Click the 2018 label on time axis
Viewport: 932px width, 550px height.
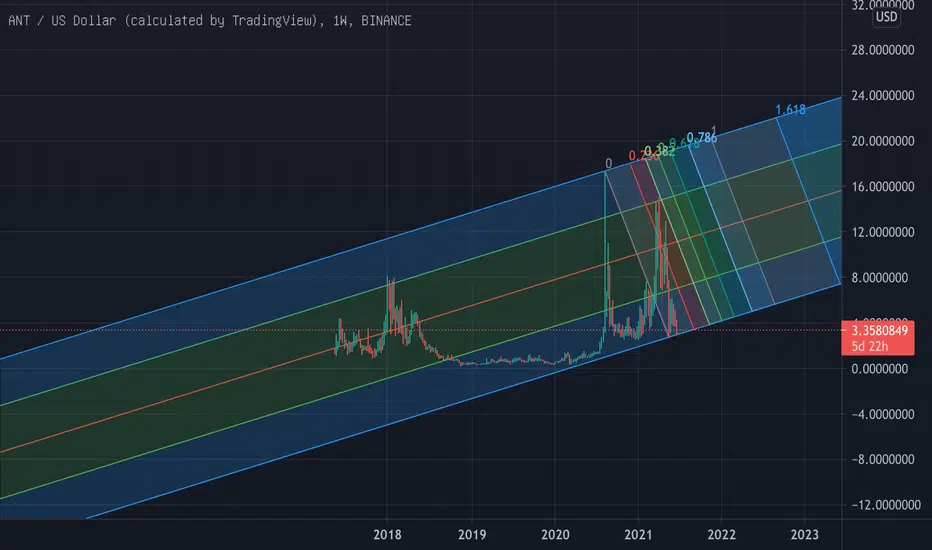387,535
